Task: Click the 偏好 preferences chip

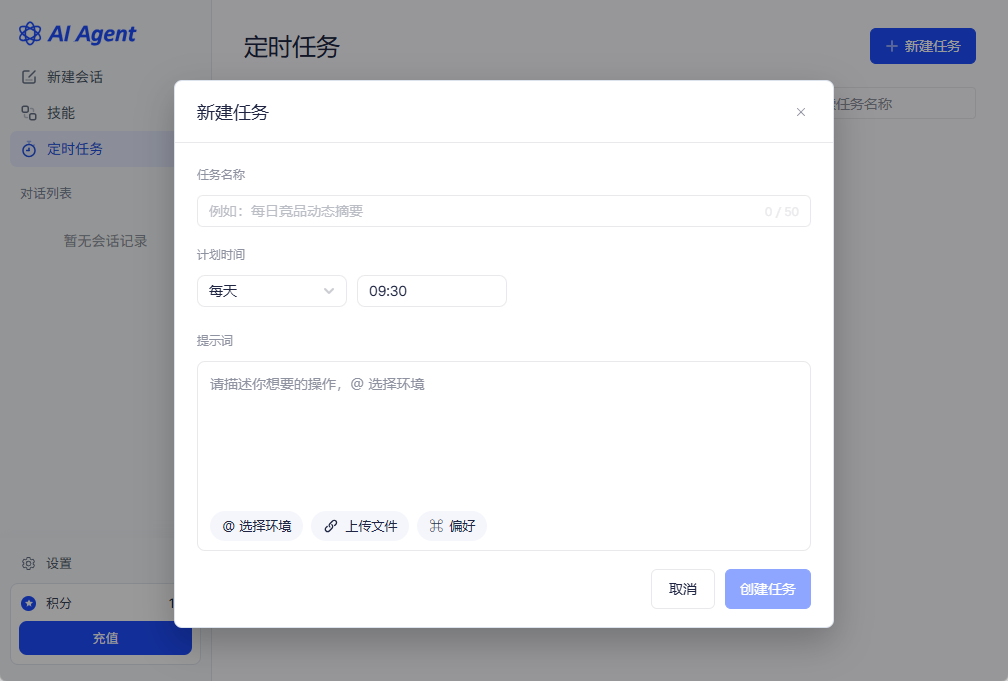Action: coord(452,526)
